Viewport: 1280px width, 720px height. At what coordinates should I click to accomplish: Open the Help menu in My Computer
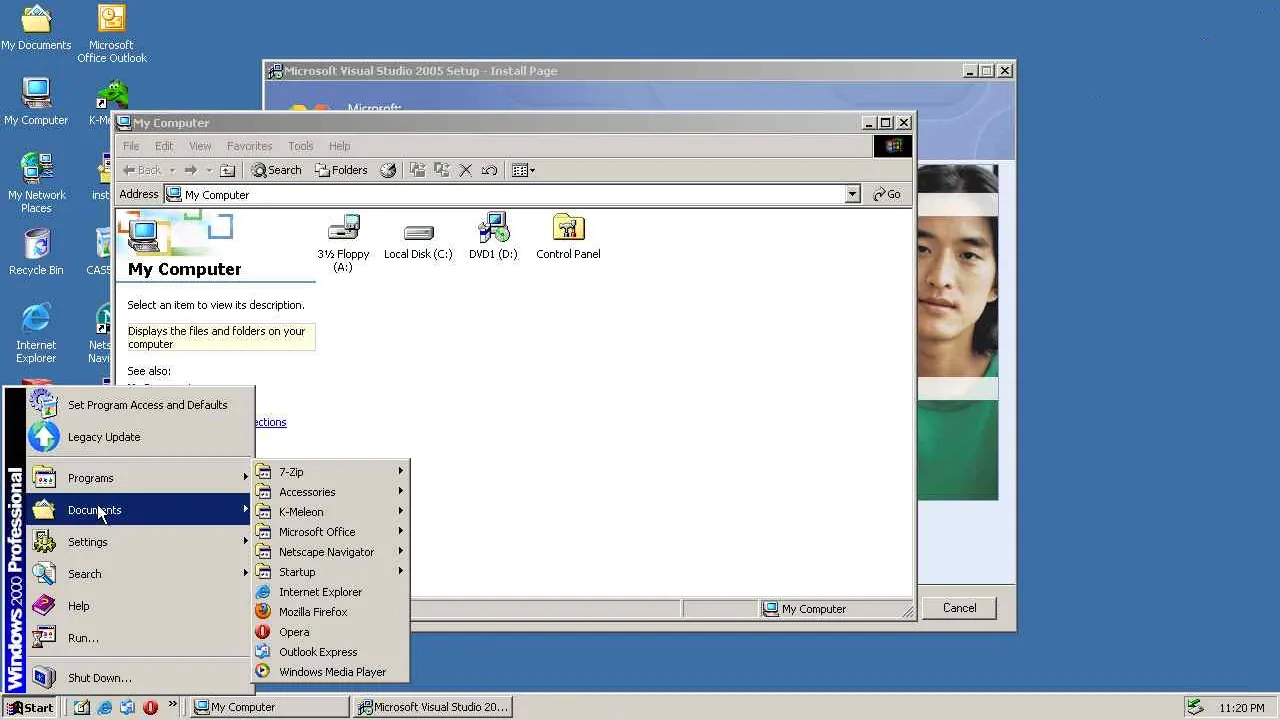click(340, 146)
